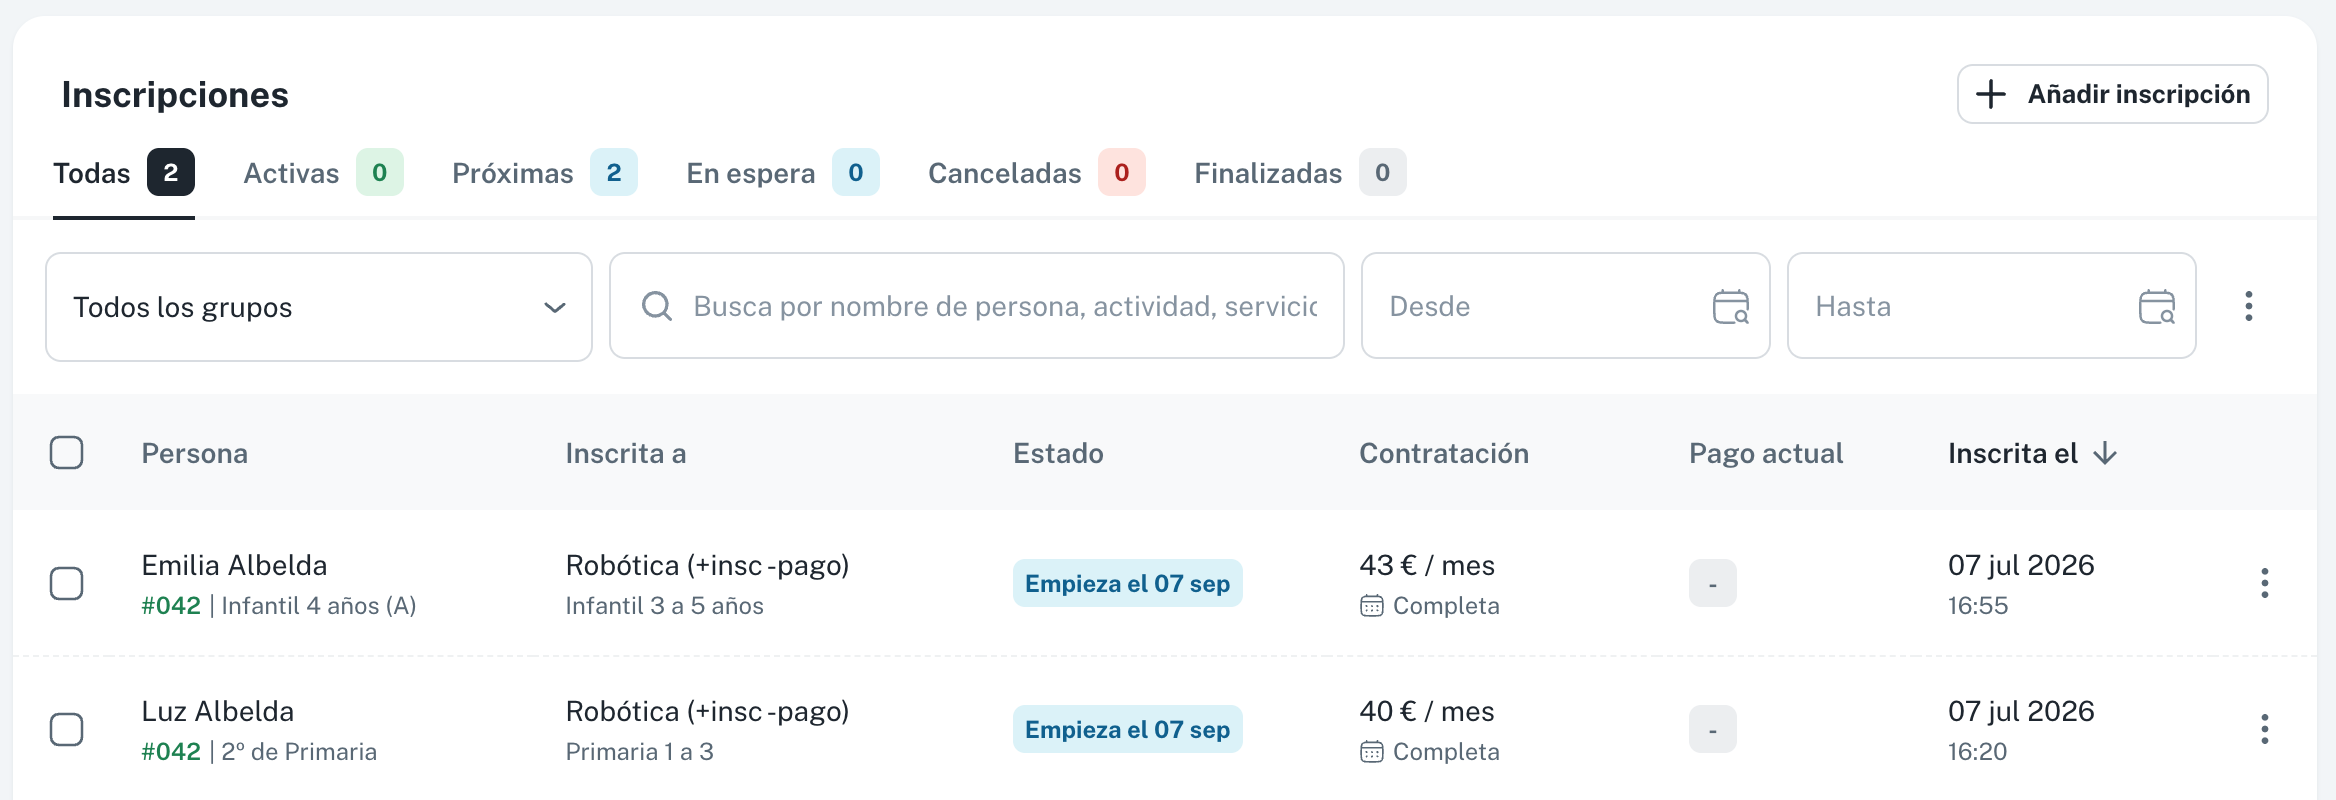Check the box for Luz Albelda
Image resolution: width=2336 pixels, height=800 pixels.
click(x=67, y=729)
